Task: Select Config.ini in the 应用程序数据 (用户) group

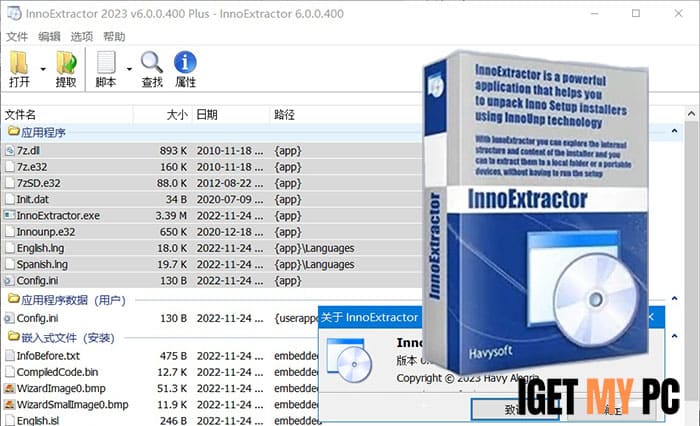Action: pos(161,318)
